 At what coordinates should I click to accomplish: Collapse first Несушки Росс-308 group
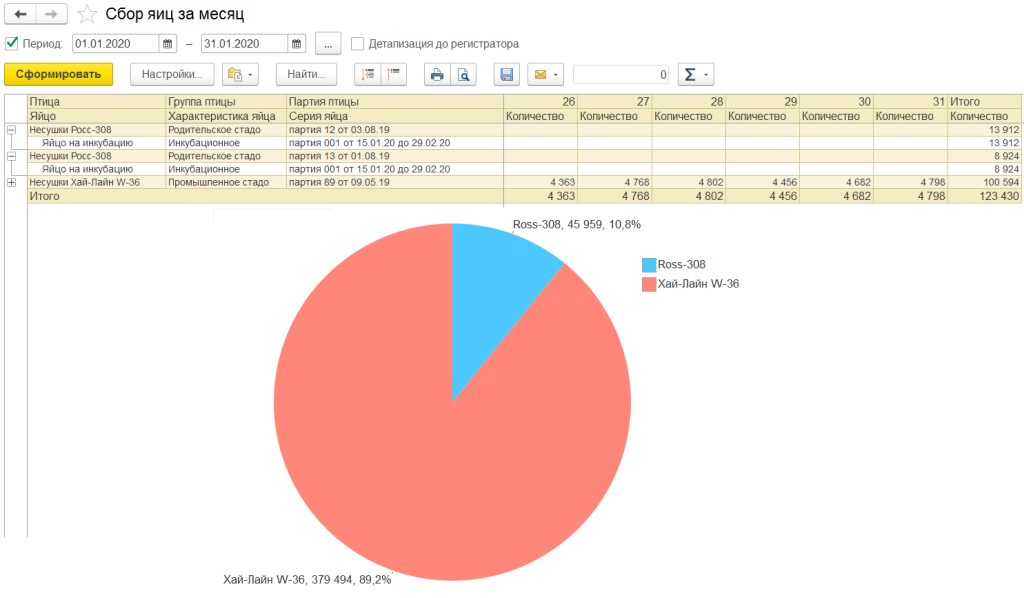11,130
